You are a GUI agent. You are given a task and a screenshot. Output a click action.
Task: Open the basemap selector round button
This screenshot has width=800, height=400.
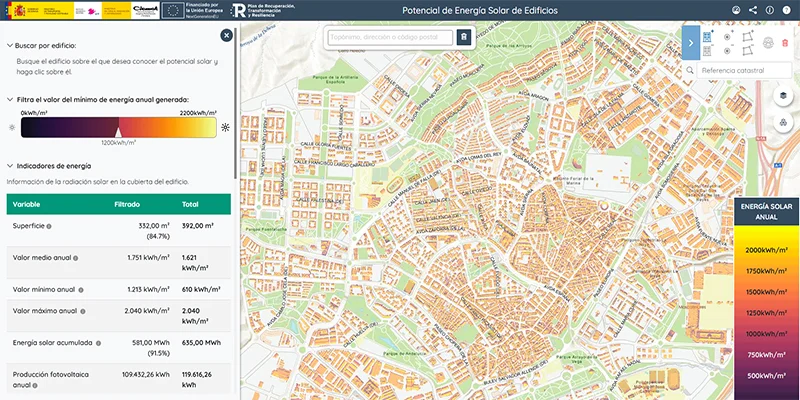point(783,122)
